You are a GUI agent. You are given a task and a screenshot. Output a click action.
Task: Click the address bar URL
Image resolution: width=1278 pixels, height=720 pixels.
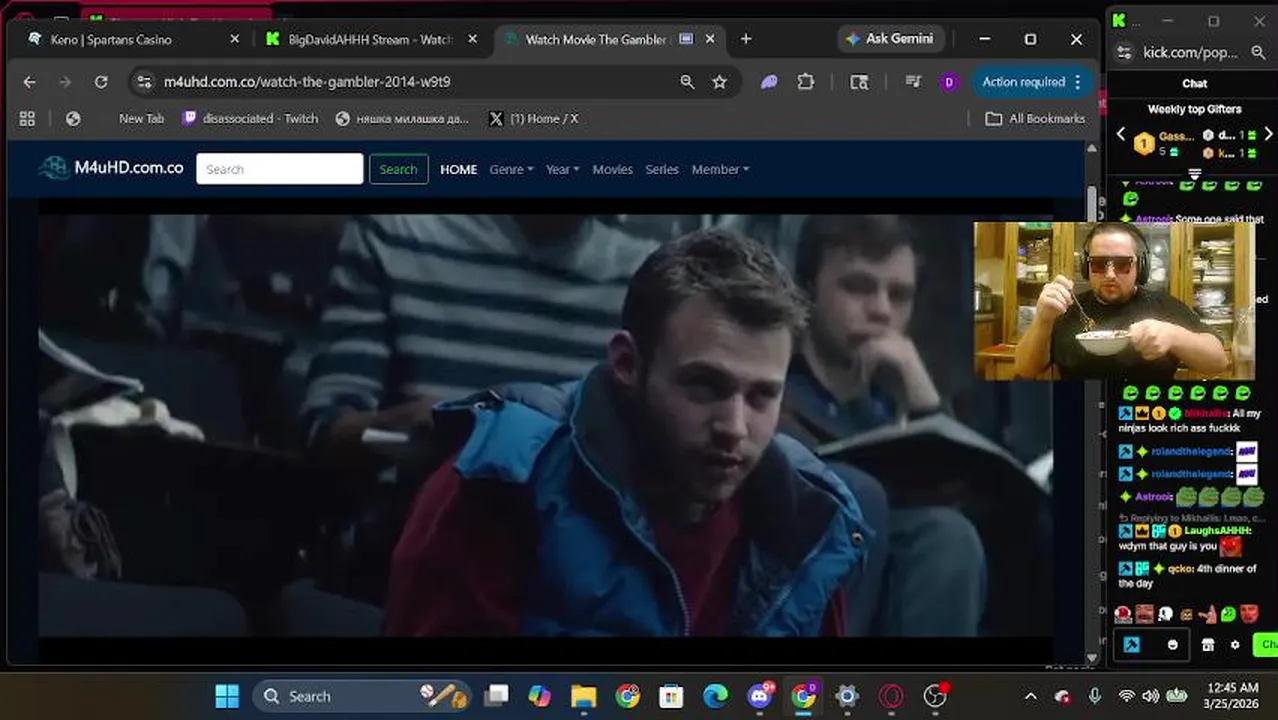coord(307,82)
